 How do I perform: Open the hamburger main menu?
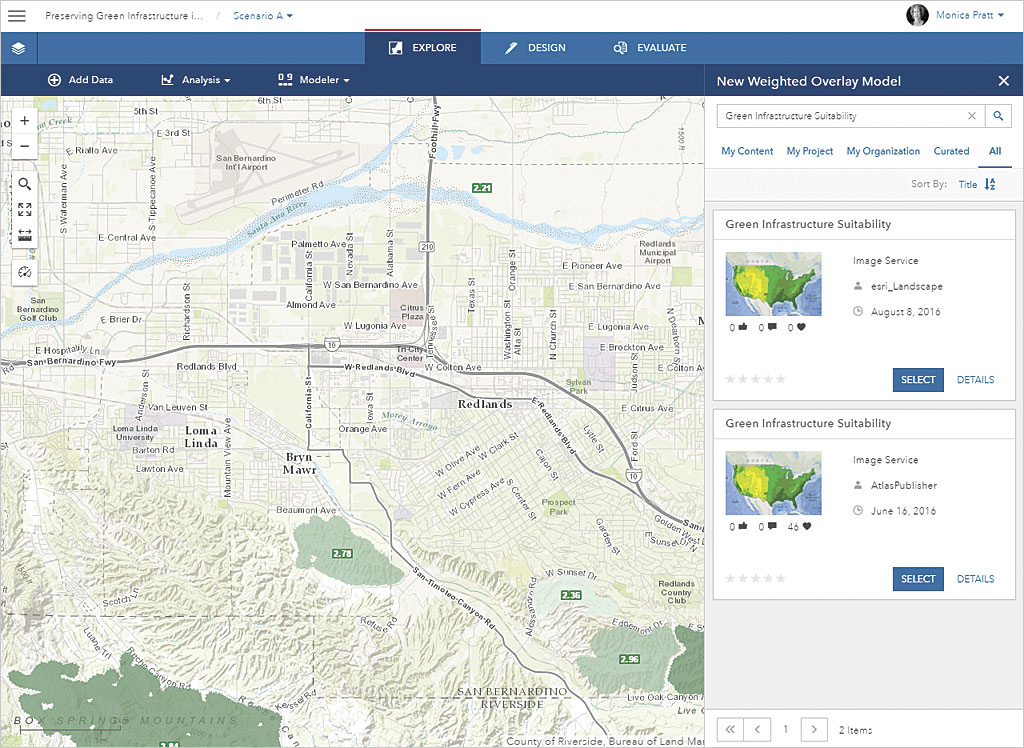tap(17, 16)
